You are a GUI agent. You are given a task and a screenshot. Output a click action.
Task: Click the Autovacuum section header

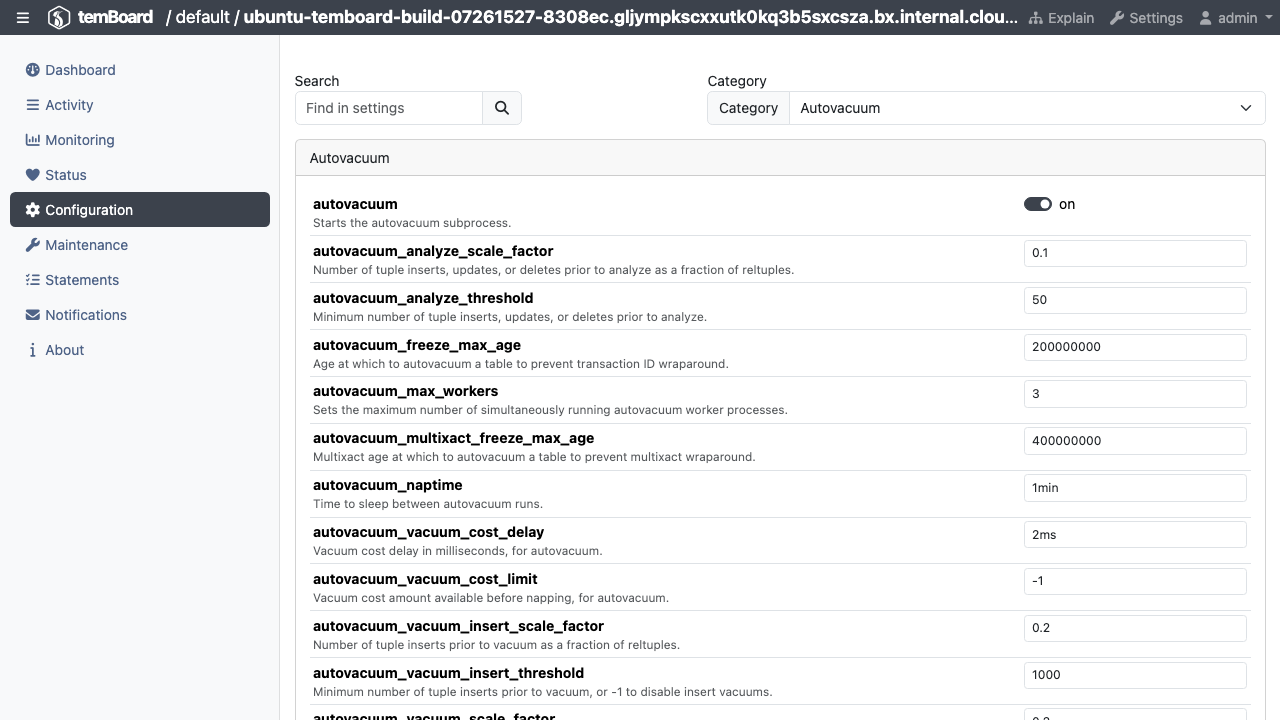pos(780,158)
